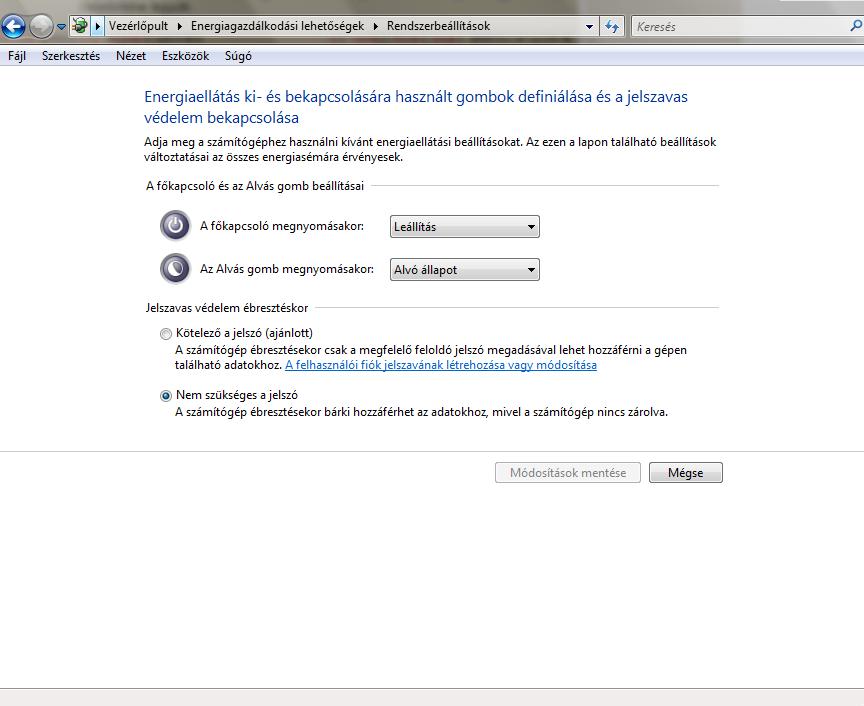
Task: Navigate to Vezérlőpult breadcrumb
Action: [x=138, y=26]
